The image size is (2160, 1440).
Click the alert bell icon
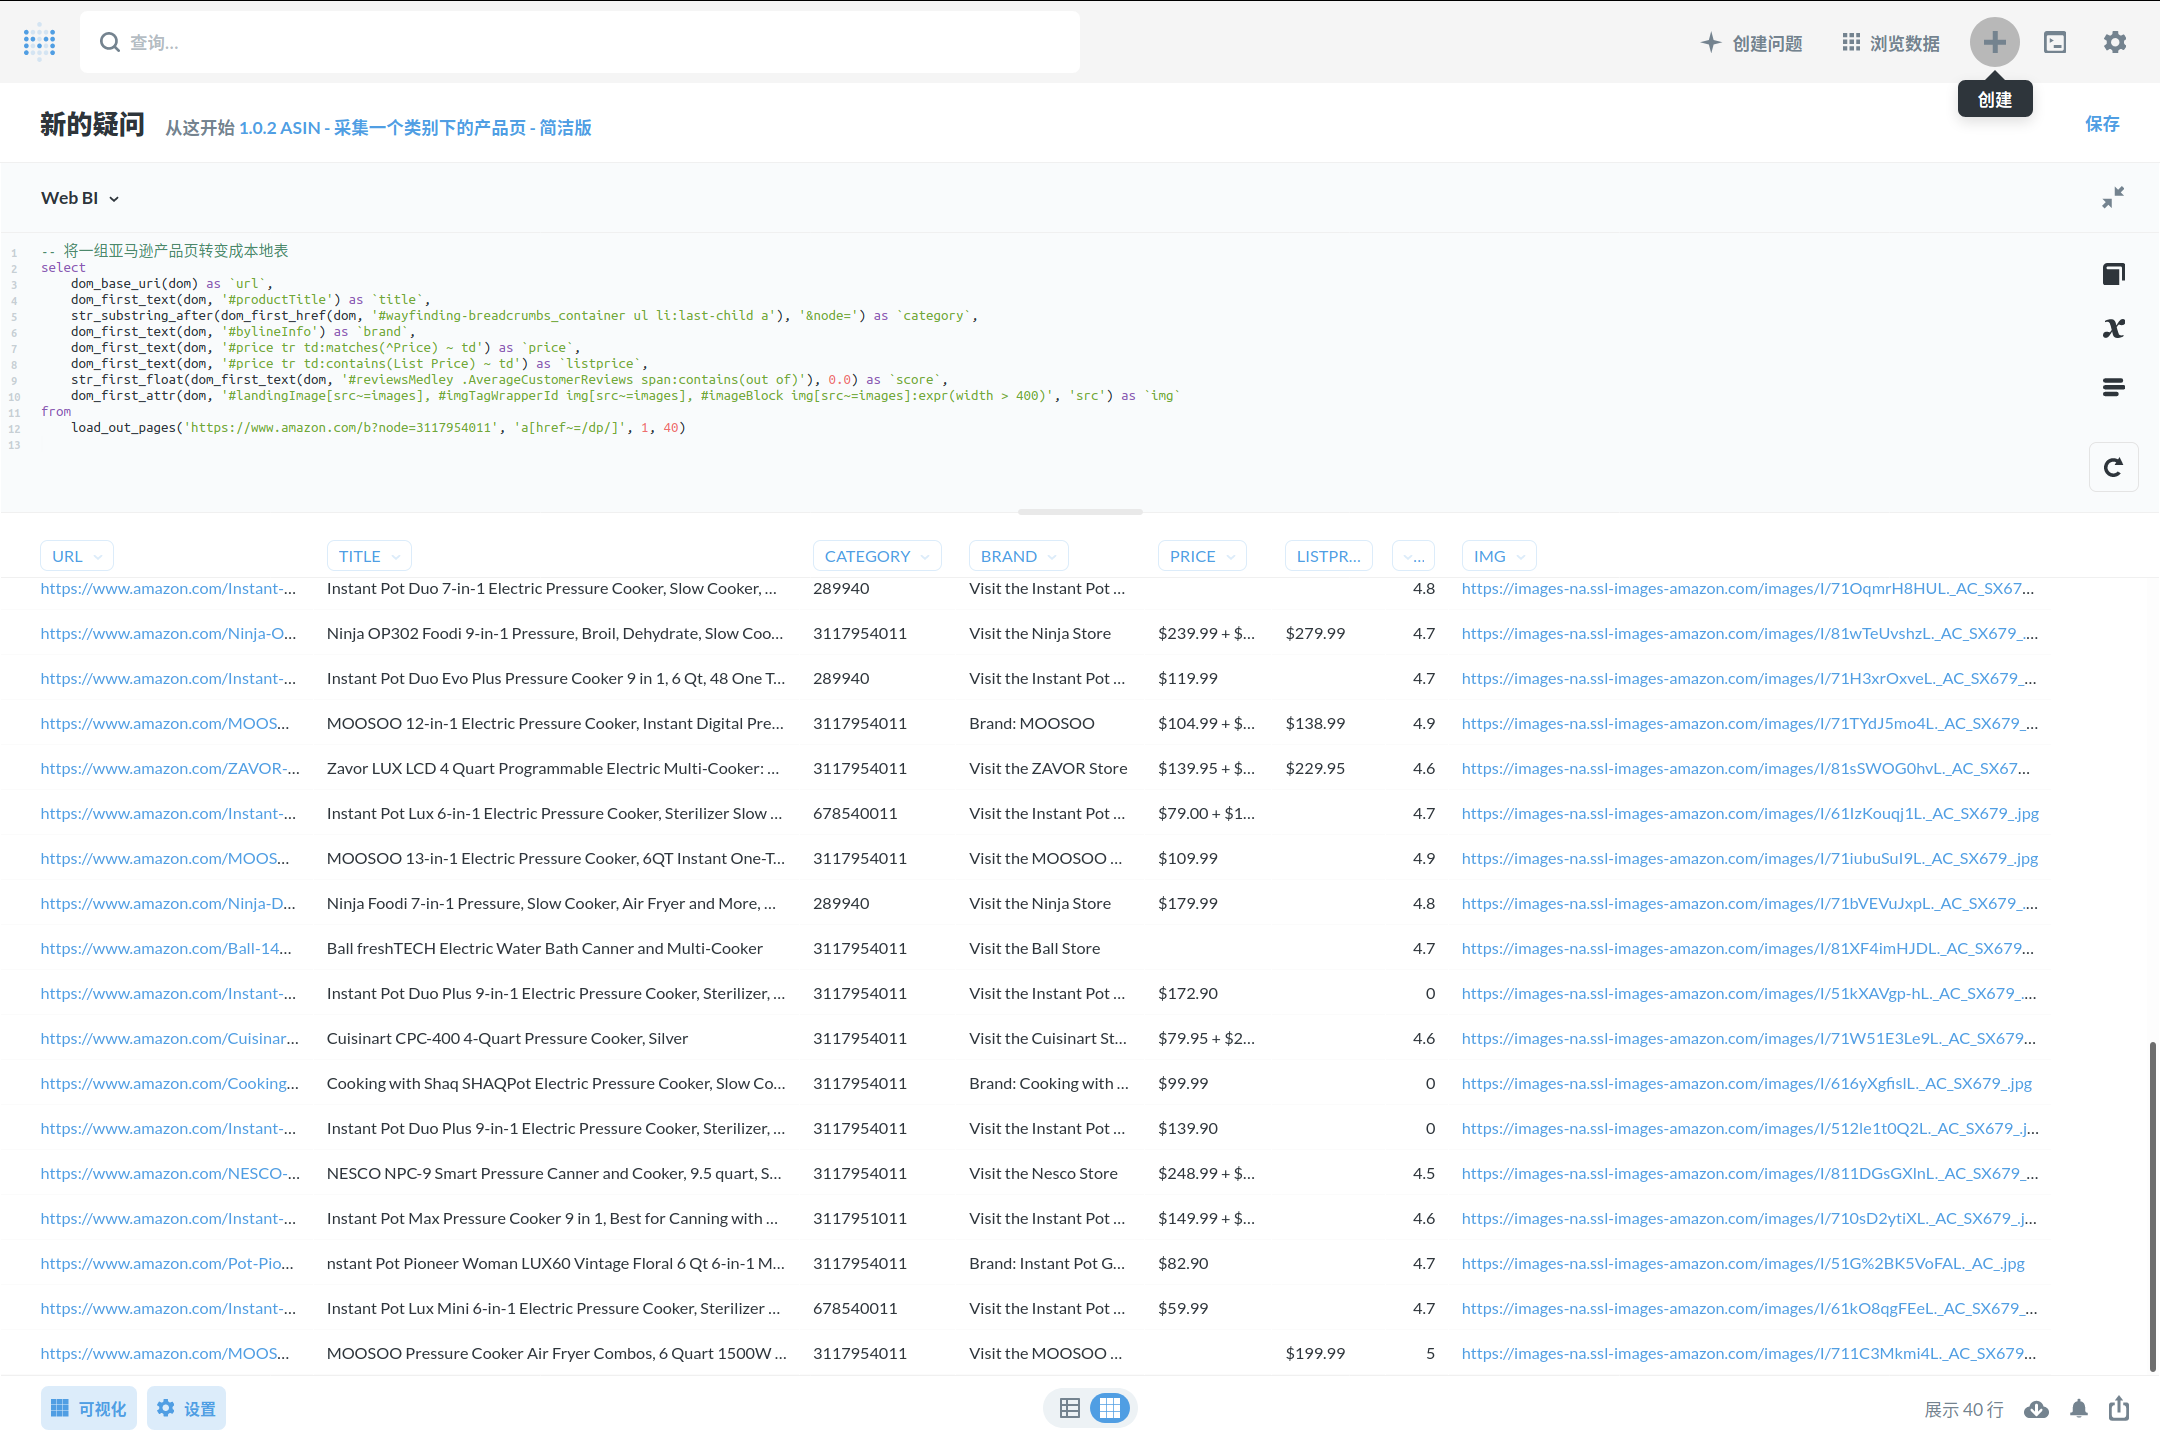(2079, 1409)
